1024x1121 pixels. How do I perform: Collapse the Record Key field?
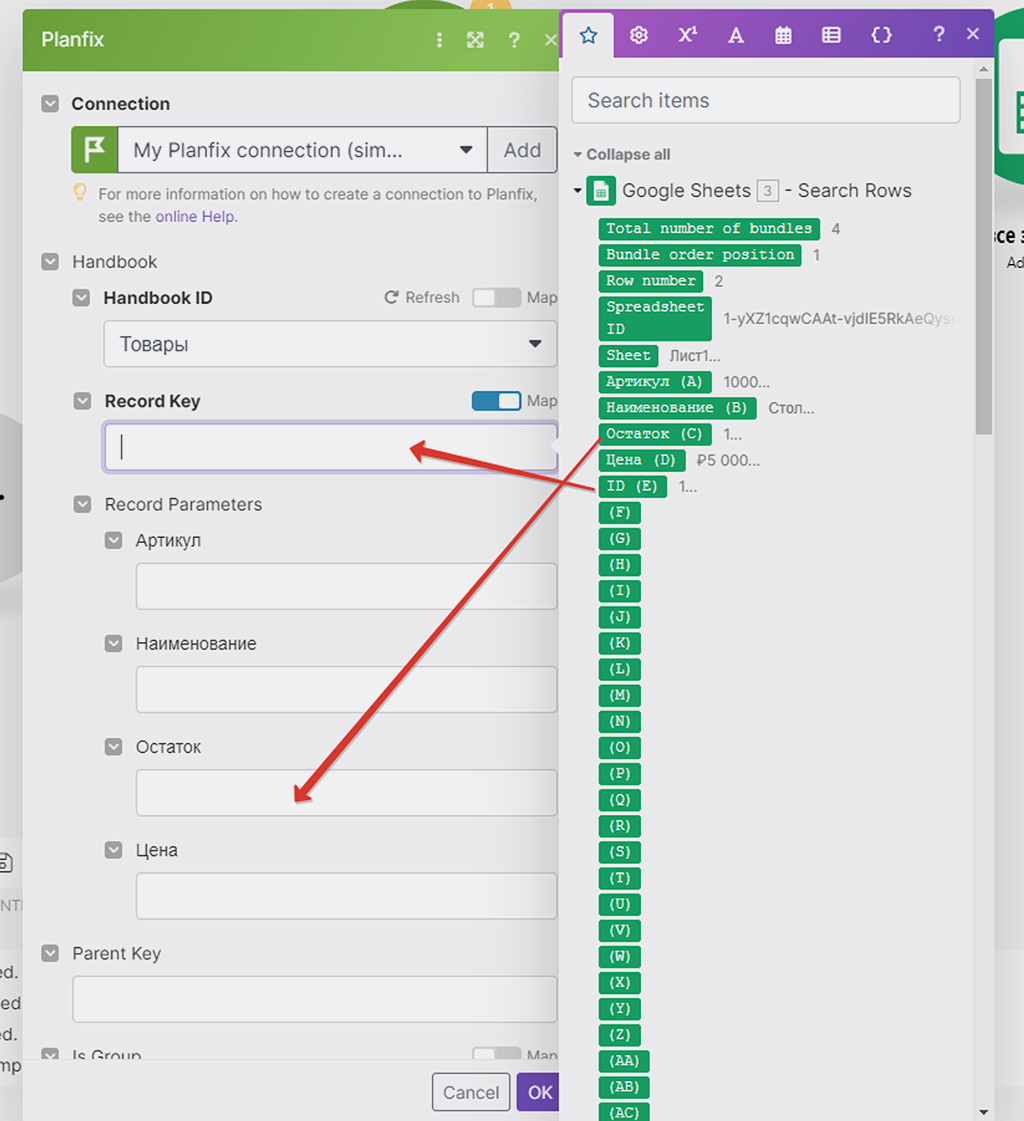82,401
